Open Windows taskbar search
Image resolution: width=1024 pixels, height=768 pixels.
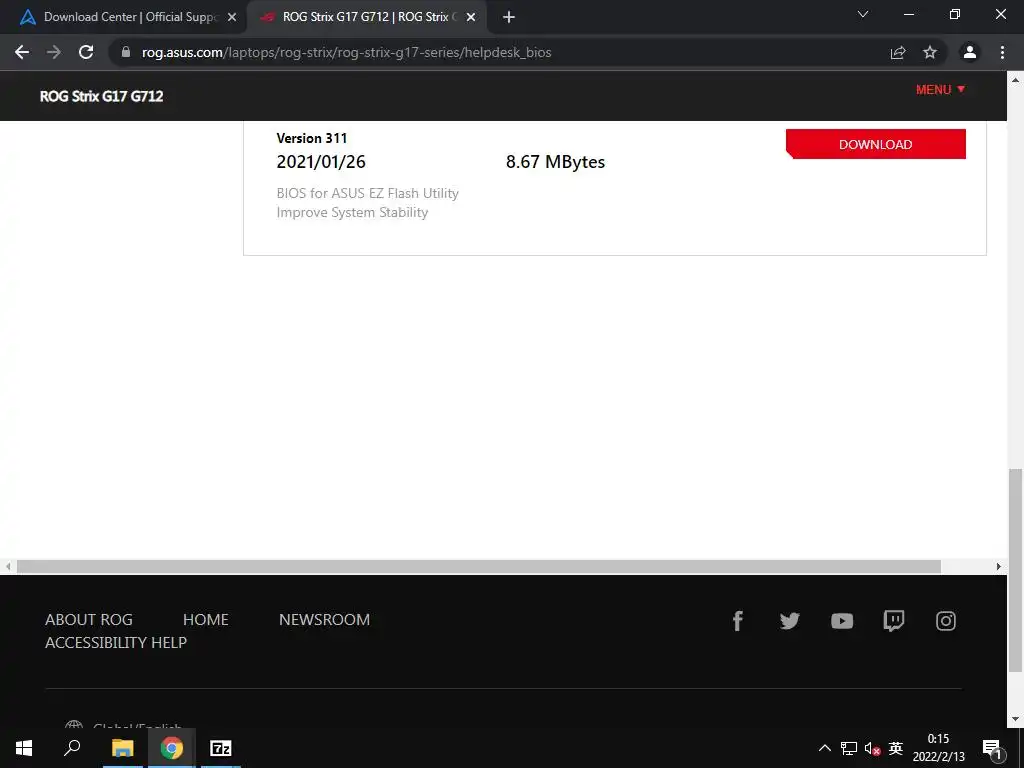(x=72, y=748)
